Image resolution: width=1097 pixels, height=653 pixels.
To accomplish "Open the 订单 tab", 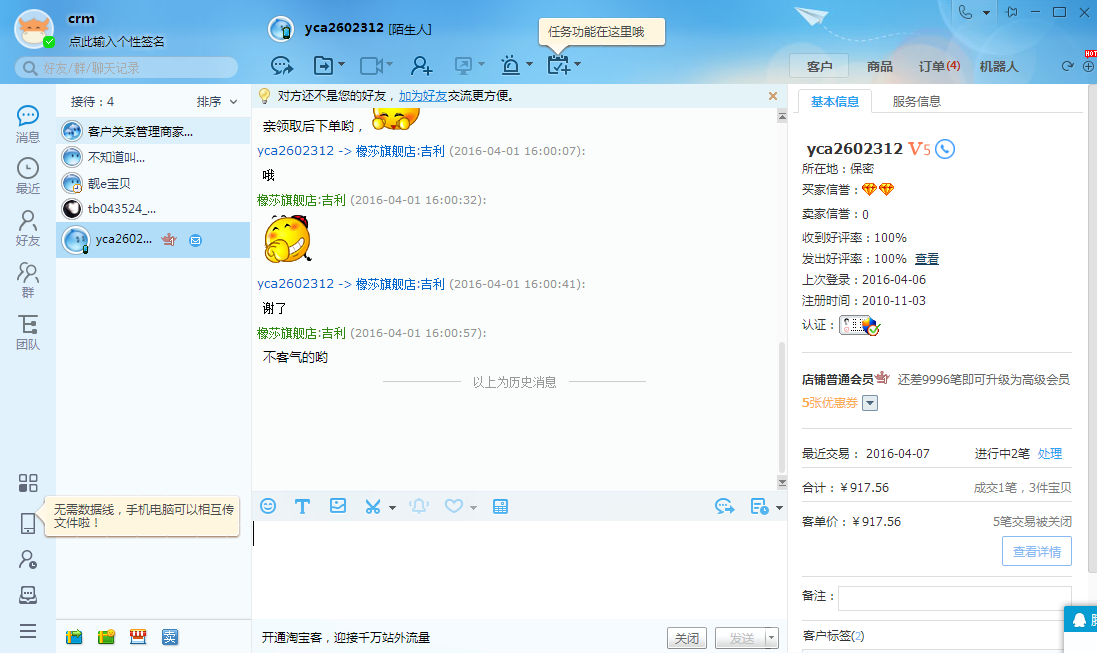I will coord(938,66).
